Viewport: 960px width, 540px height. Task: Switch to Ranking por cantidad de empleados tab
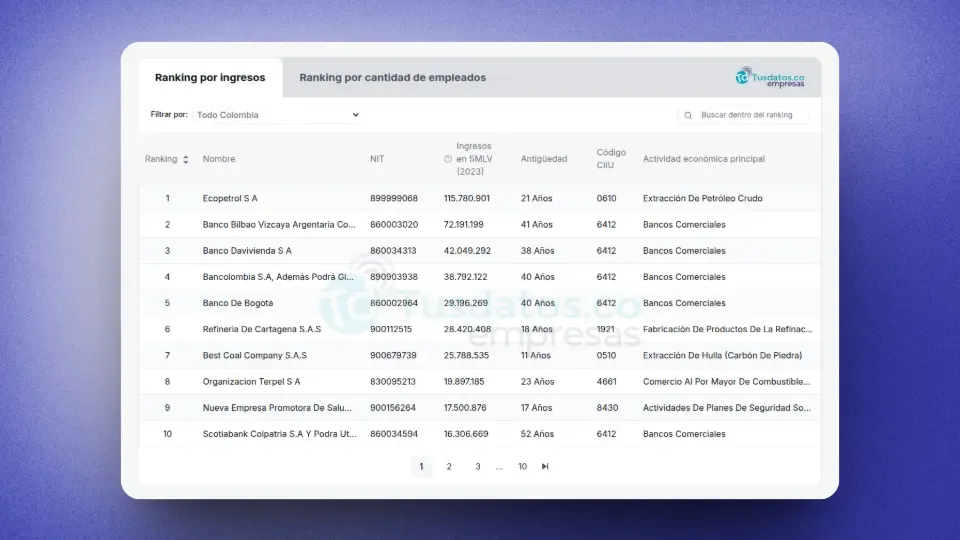point(392,77)
